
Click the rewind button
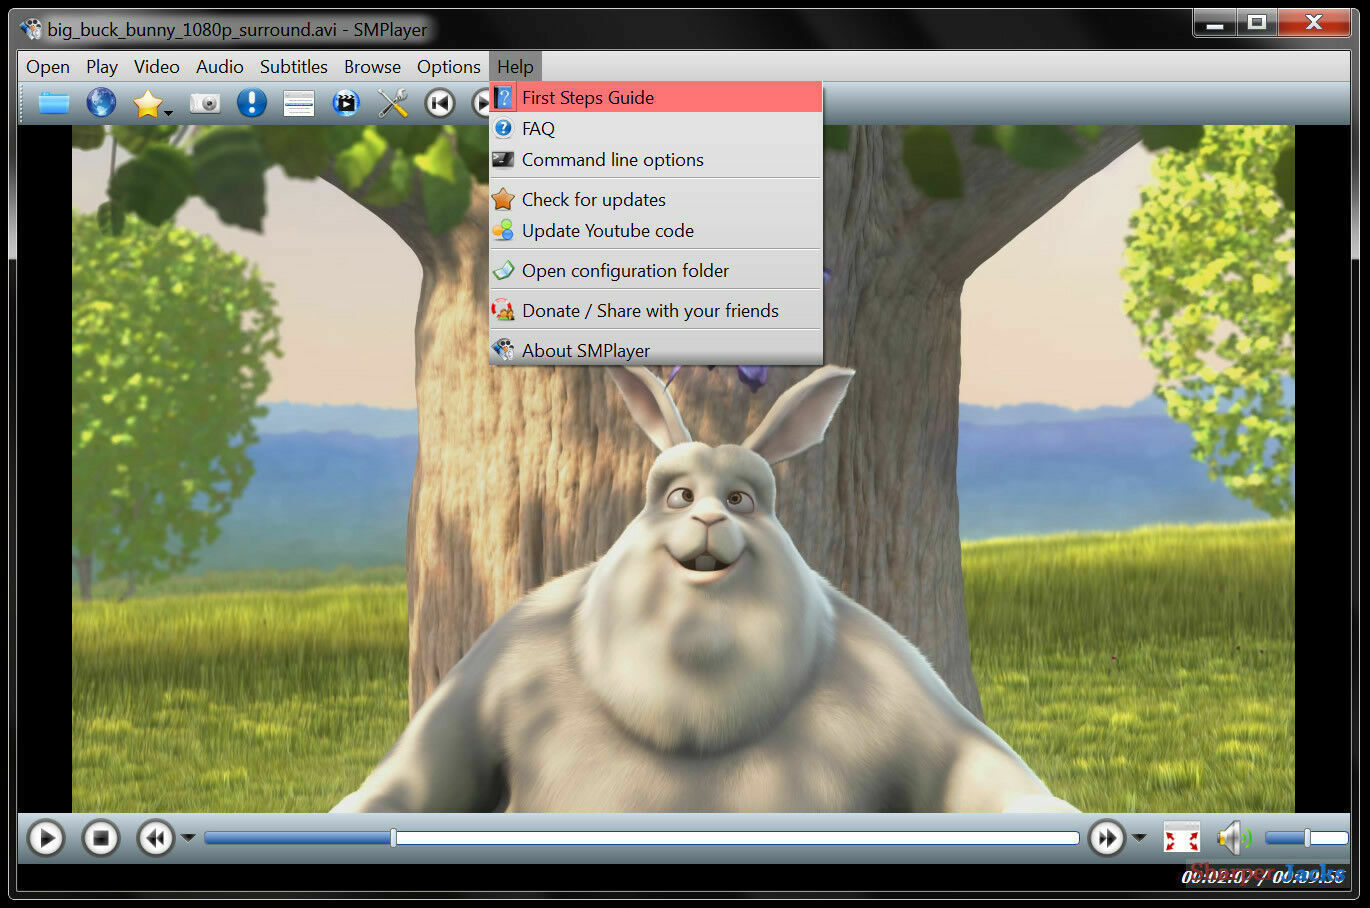(x=156, y=838)
